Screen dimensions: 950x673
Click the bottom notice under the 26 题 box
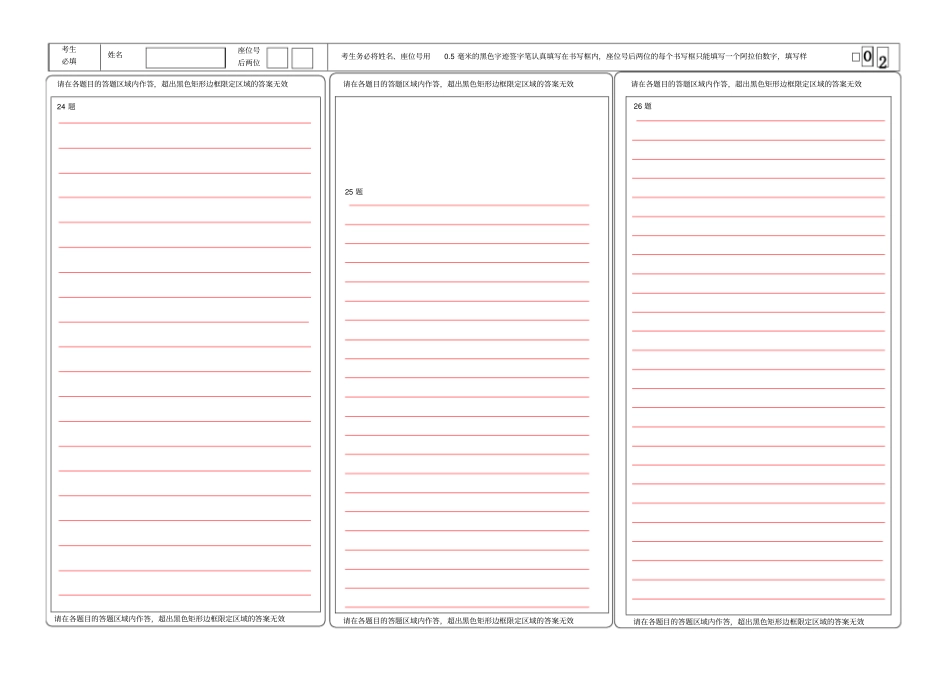coord(749,622)
